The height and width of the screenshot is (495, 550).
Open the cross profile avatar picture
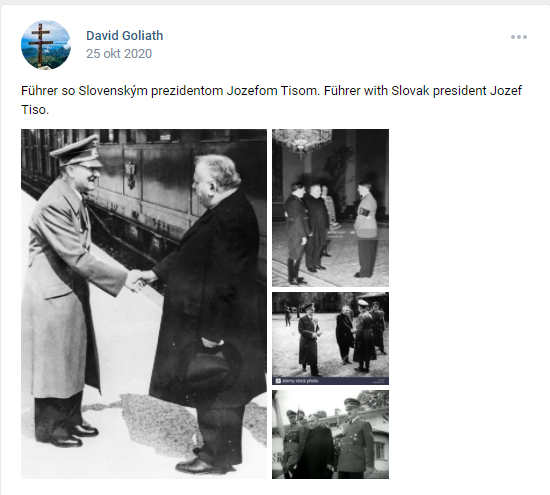(x=46, y=45)
